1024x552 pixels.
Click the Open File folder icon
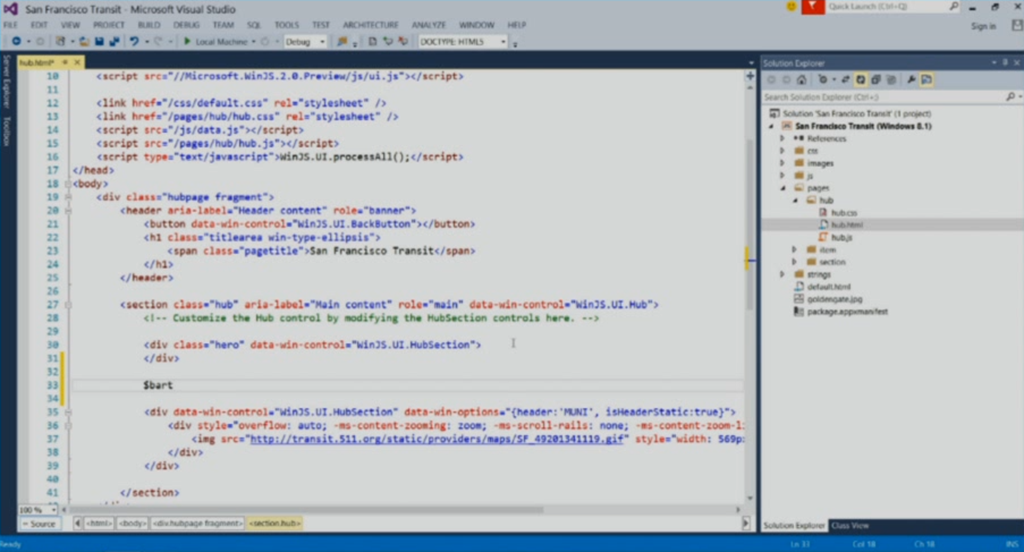84,42
